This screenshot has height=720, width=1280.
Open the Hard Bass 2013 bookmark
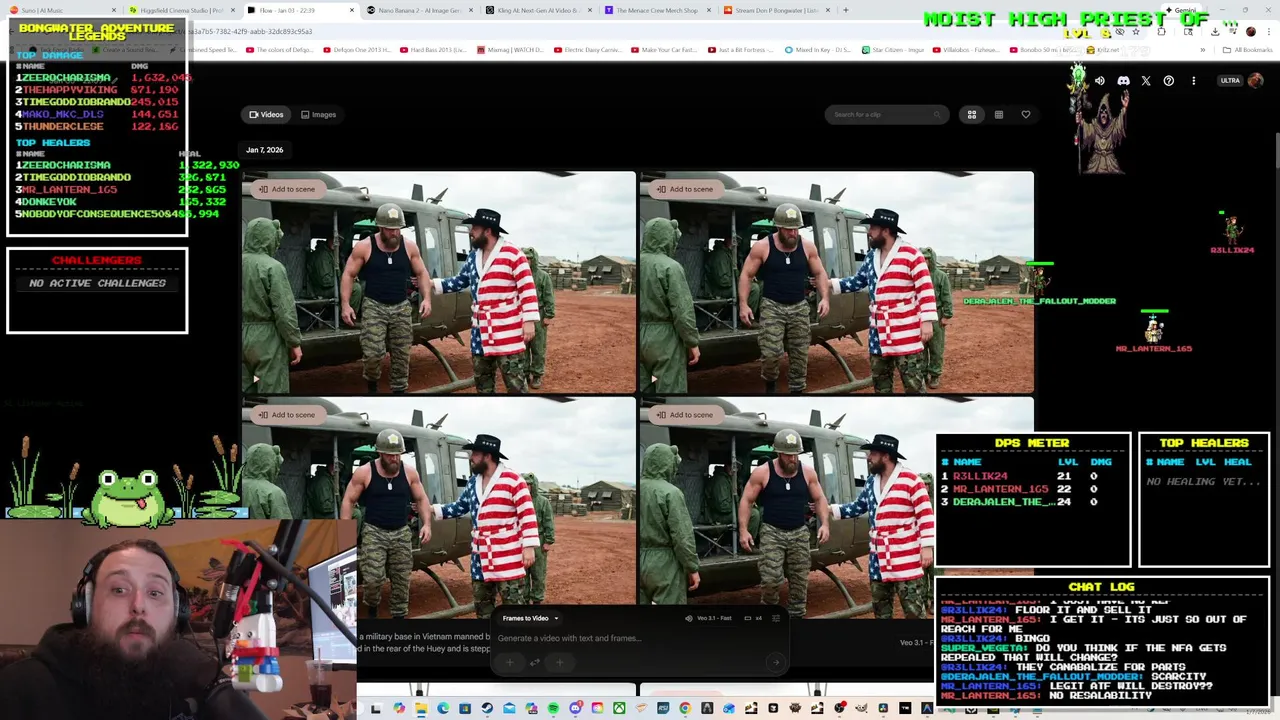coord(433,50)
